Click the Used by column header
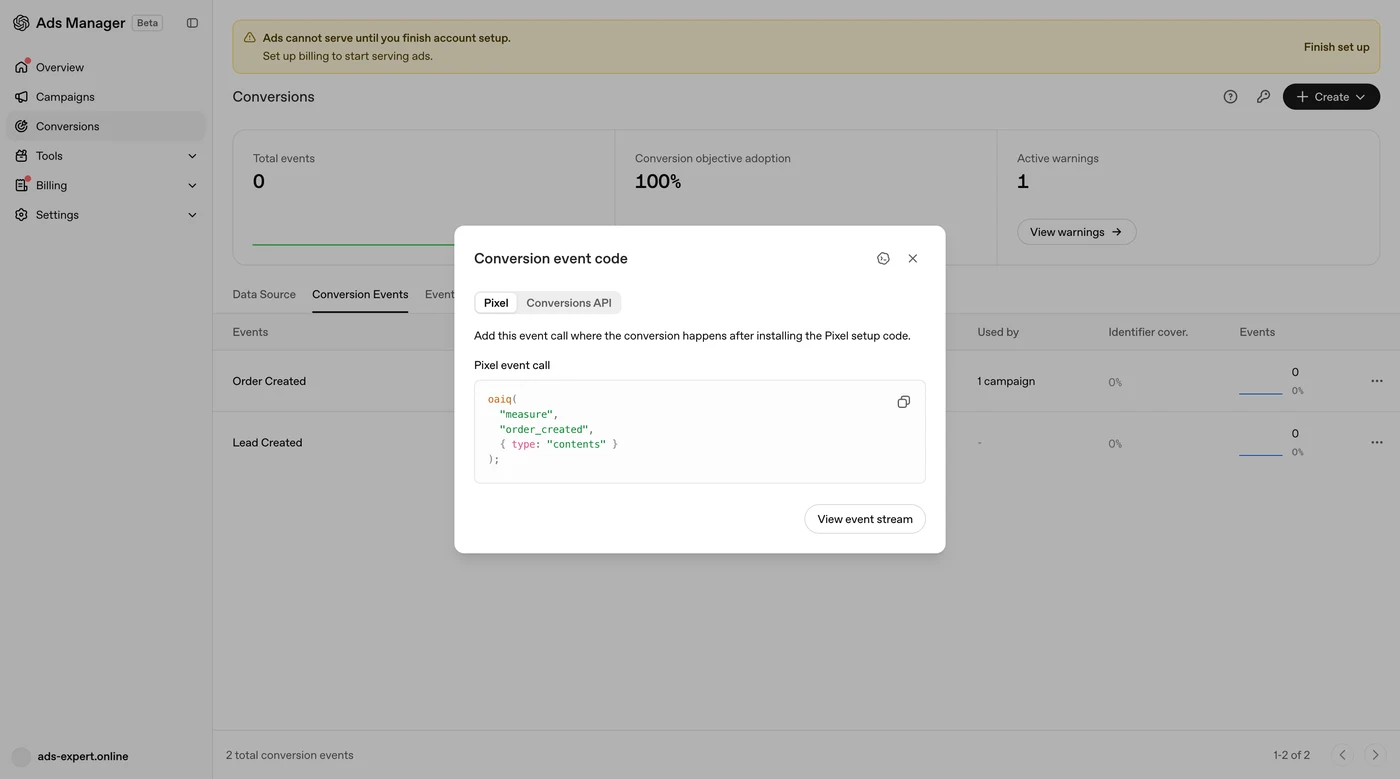The width and height of the screenshot is (1400, 779). (998, 332)
